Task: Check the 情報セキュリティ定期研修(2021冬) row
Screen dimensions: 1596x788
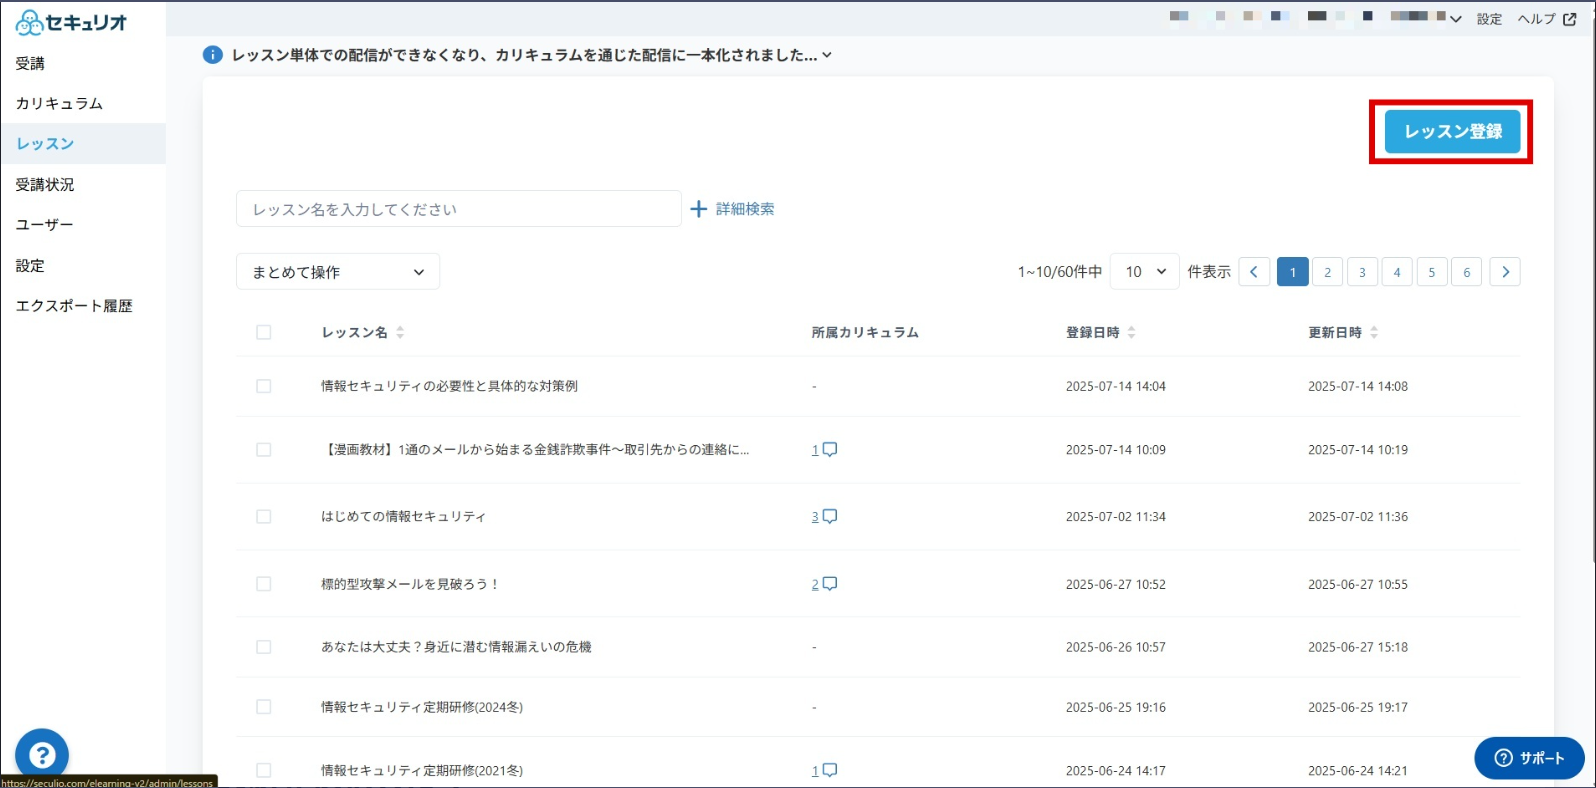Action: 264,770
